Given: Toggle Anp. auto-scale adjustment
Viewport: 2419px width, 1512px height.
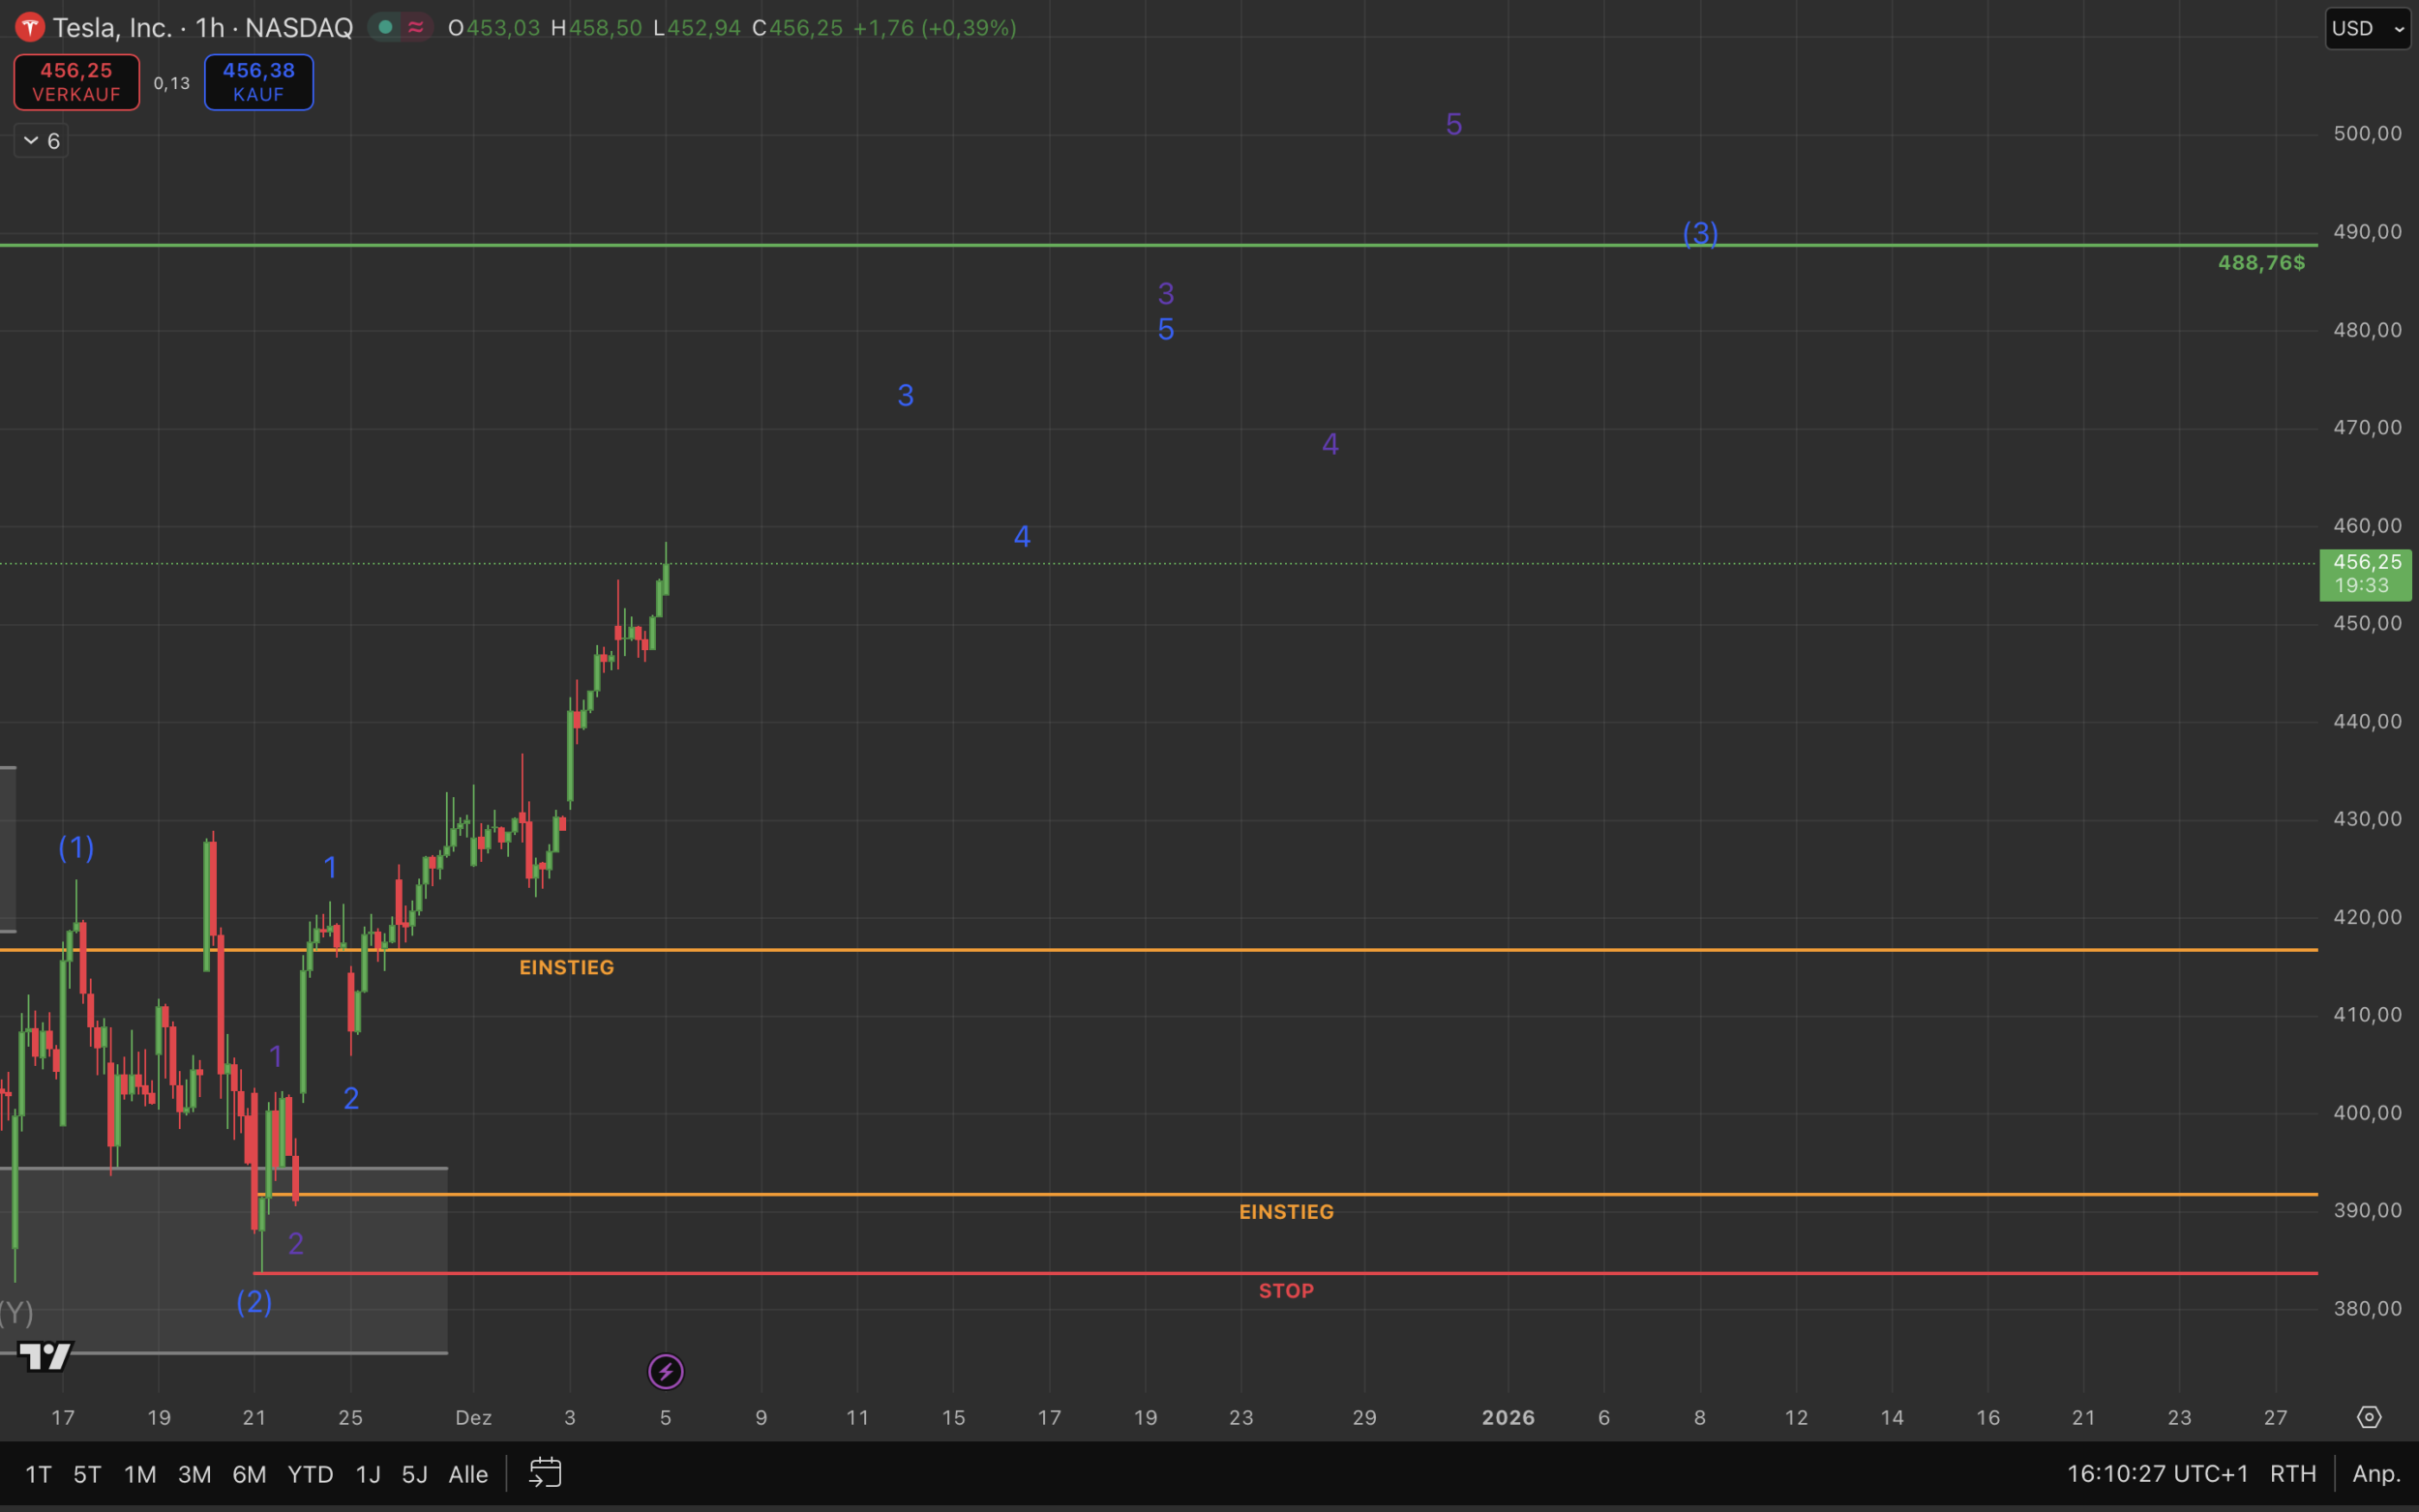Looking at the screenshot, I should pos(2376,1474).
